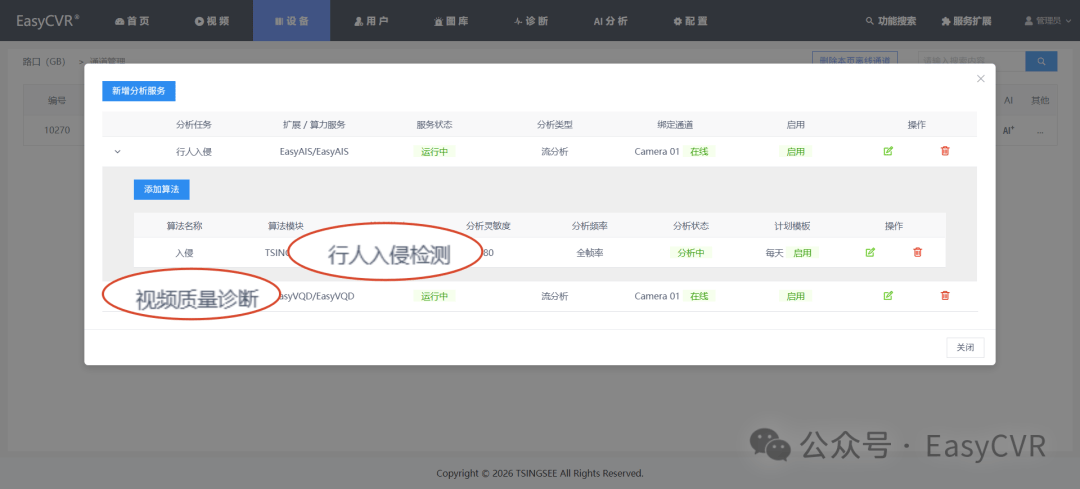Open the 诊断 tab
This screenshot has width=1080, height=489.
pyautogui.click(x=531, y=21)
